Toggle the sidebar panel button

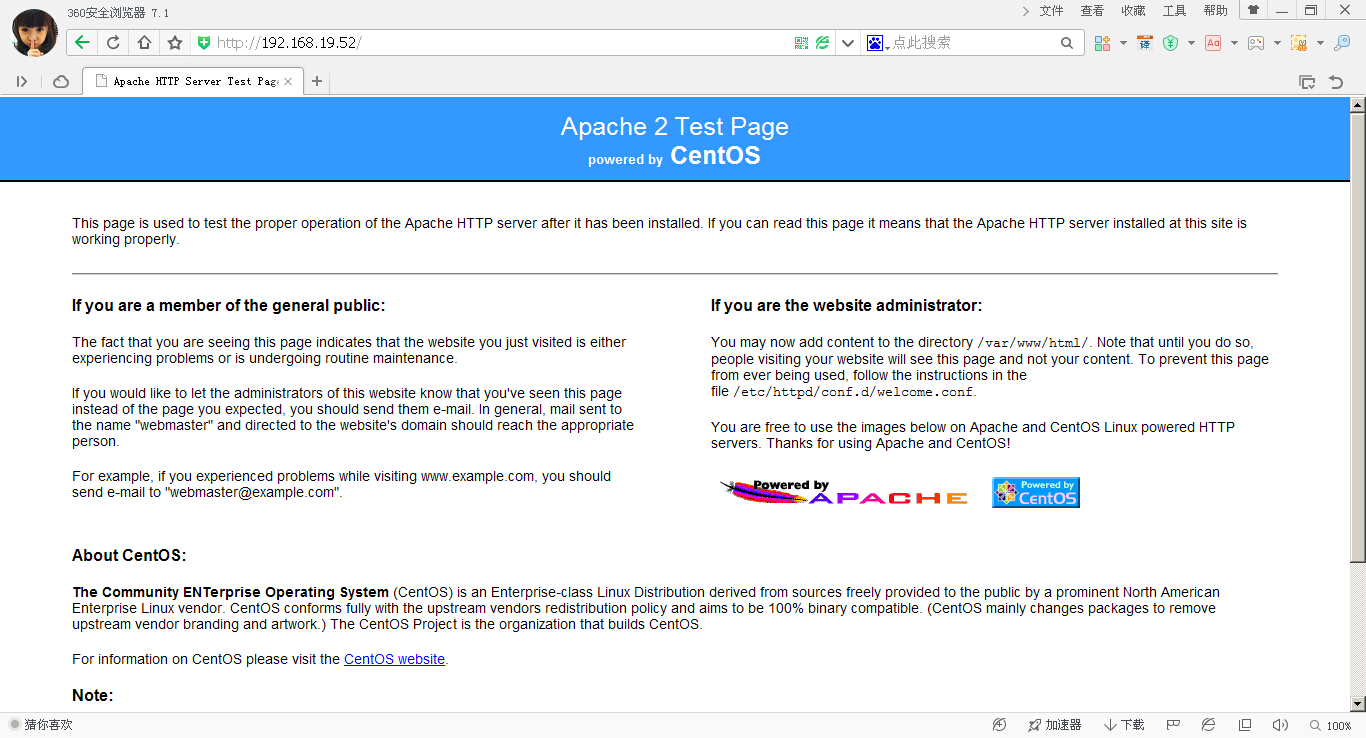22,82
